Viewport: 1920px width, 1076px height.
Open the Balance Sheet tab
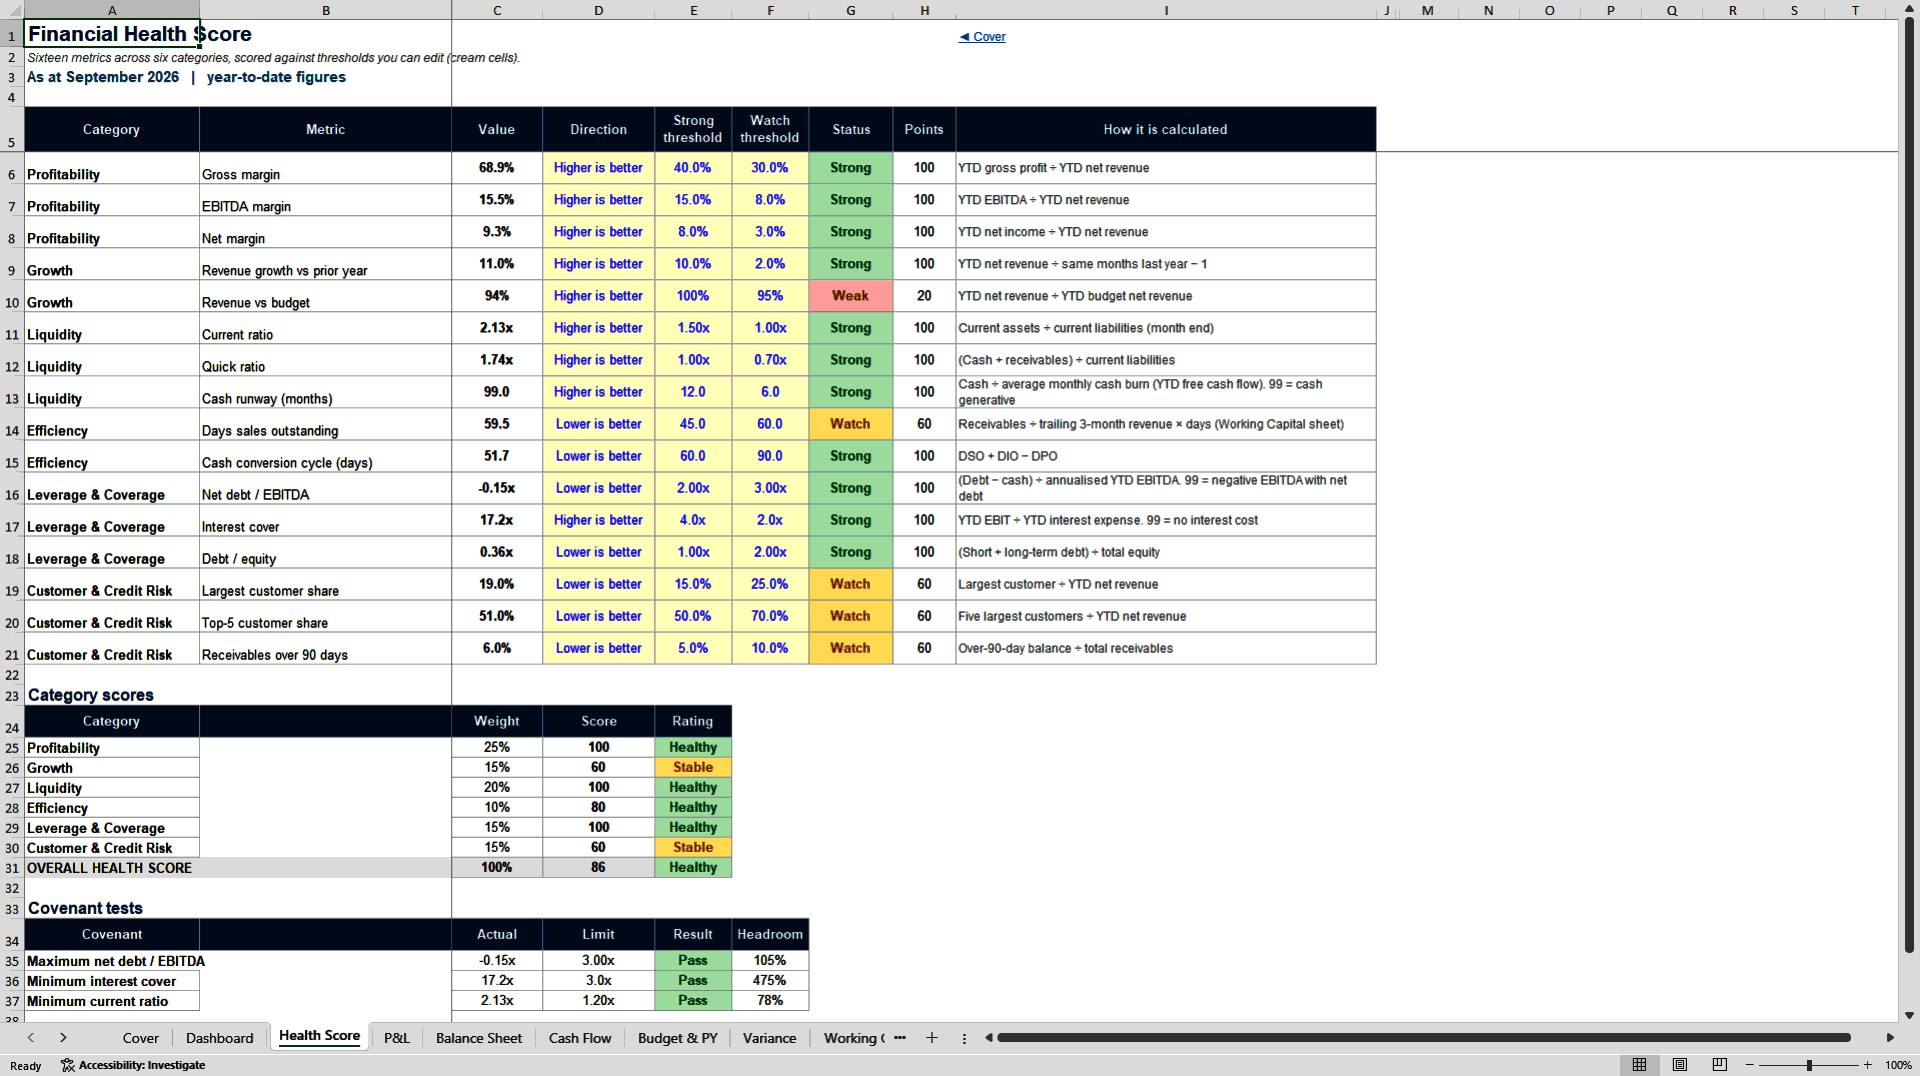click(478, 1038)
